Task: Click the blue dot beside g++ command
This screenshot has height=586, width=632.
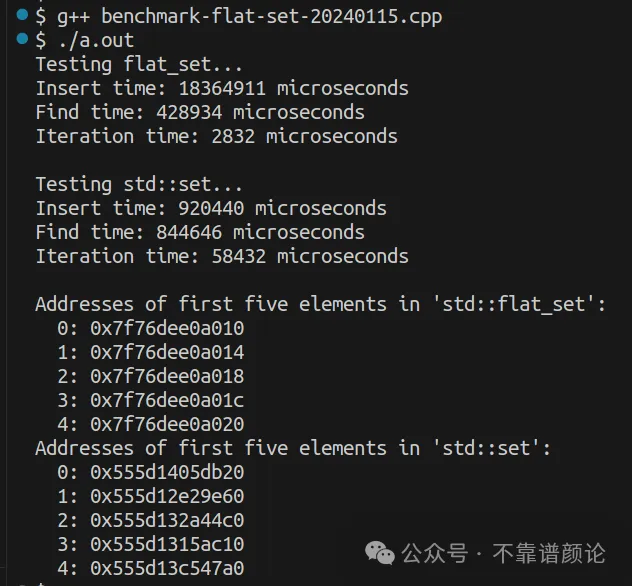Action: click(22, 15)
